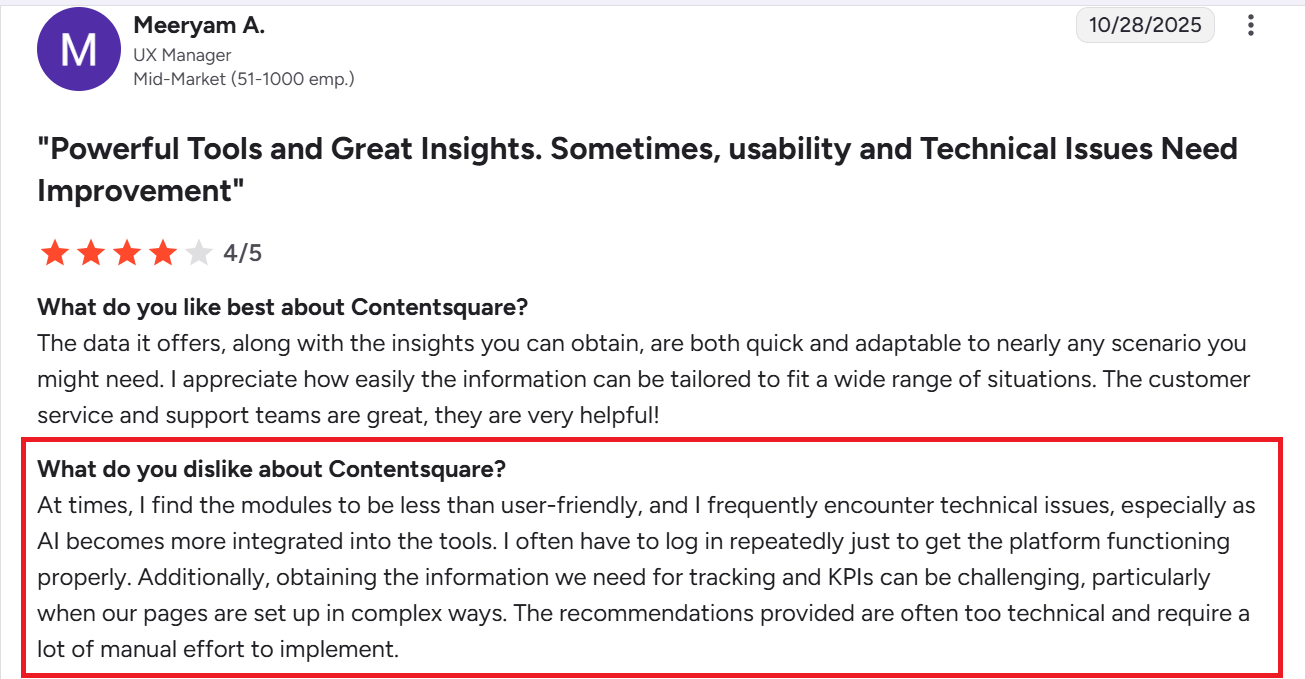Image resolution: width=1305 pixels, height=679 pixels.
Task: Select the first star in the rating
Action: pos(55,252)
